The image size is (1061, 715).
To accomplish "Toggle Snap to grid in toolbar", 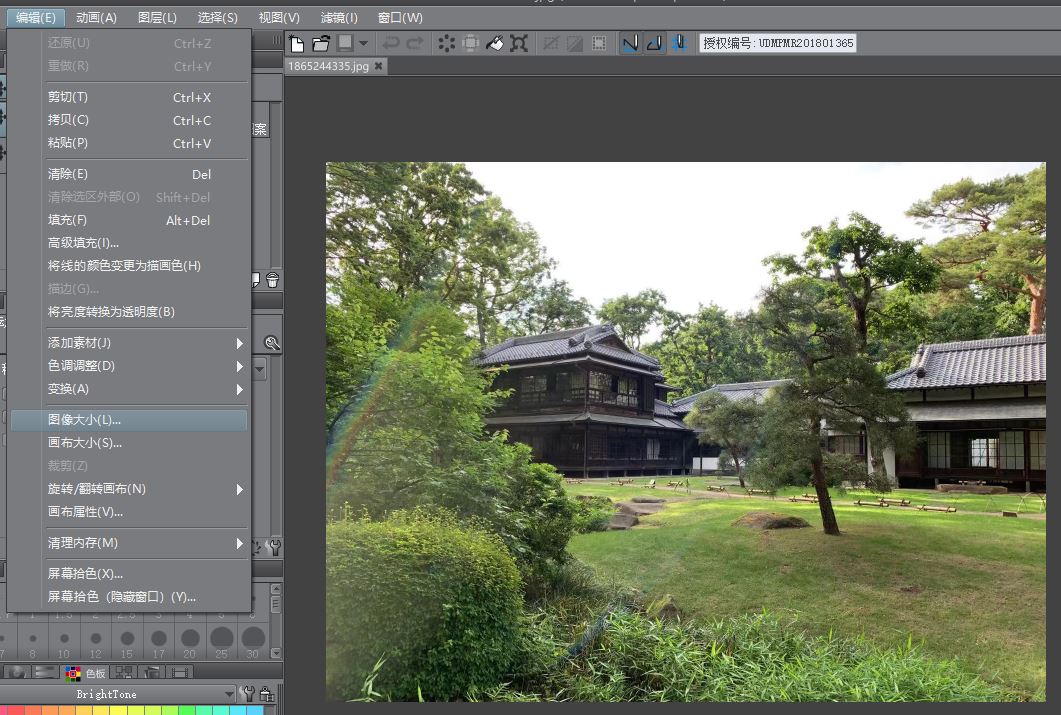I will pyautogui.click(x=679, y=43).
